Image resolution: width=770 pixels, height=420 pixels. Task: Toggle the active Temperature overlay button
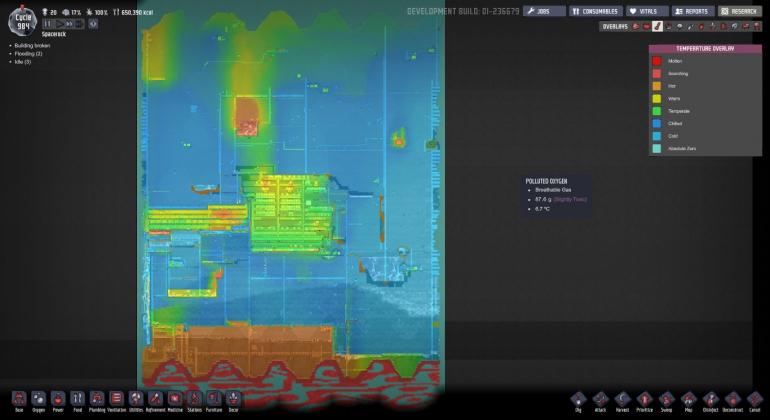[x=657, y=27]
